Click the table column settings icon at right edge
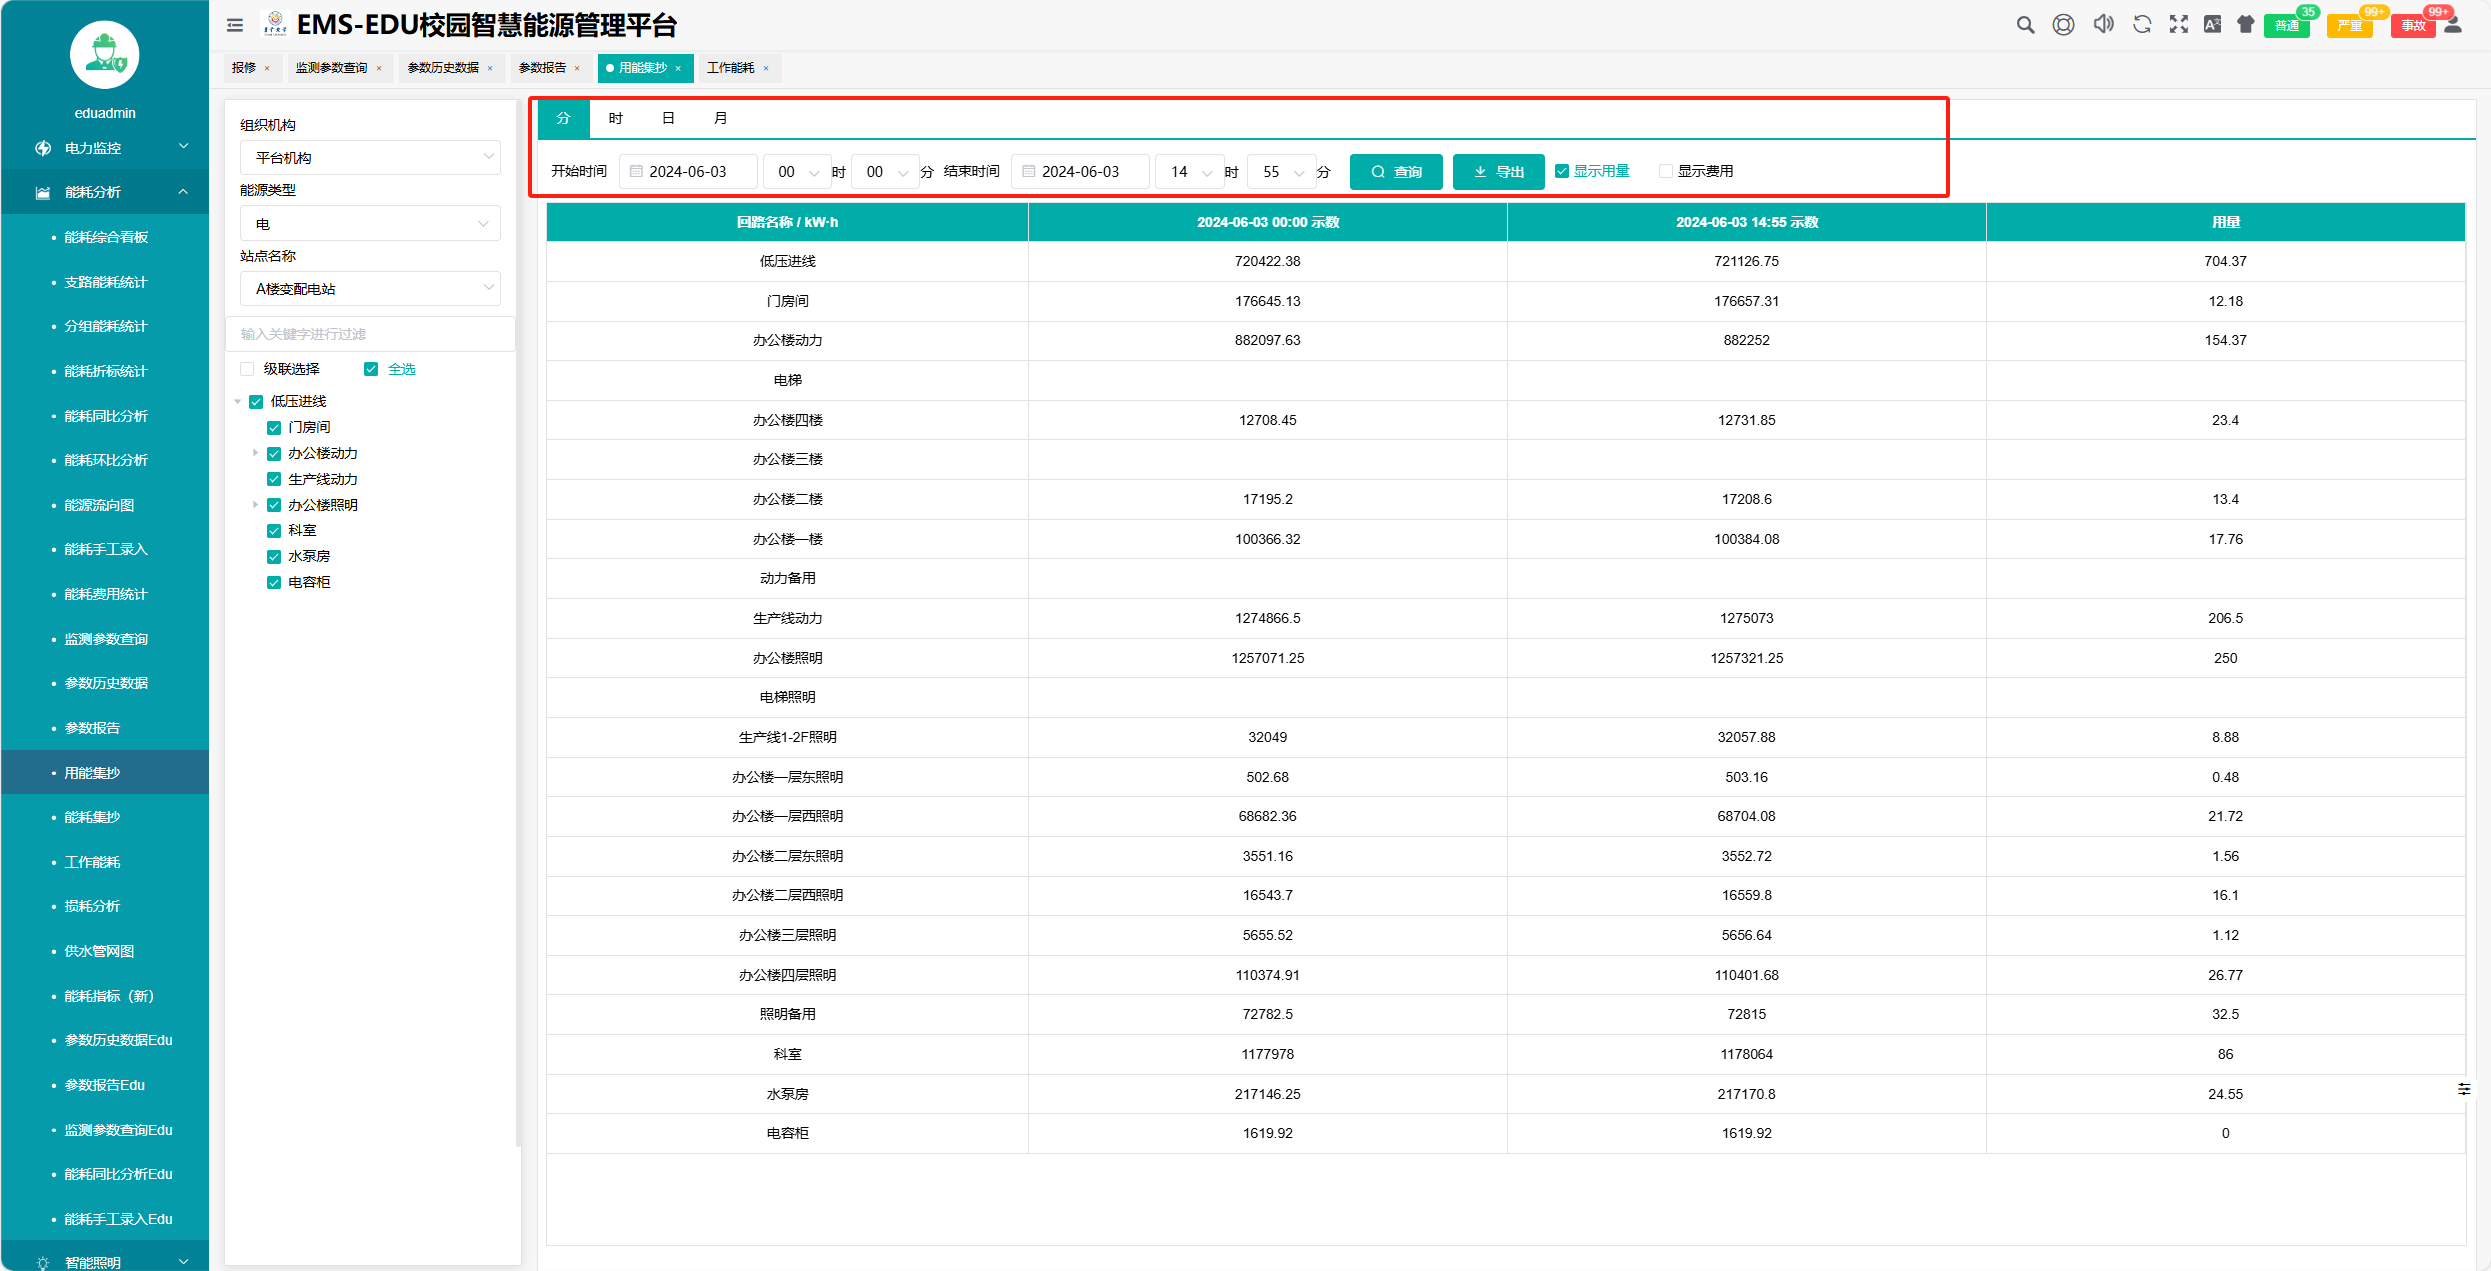 point(2464,1089)
